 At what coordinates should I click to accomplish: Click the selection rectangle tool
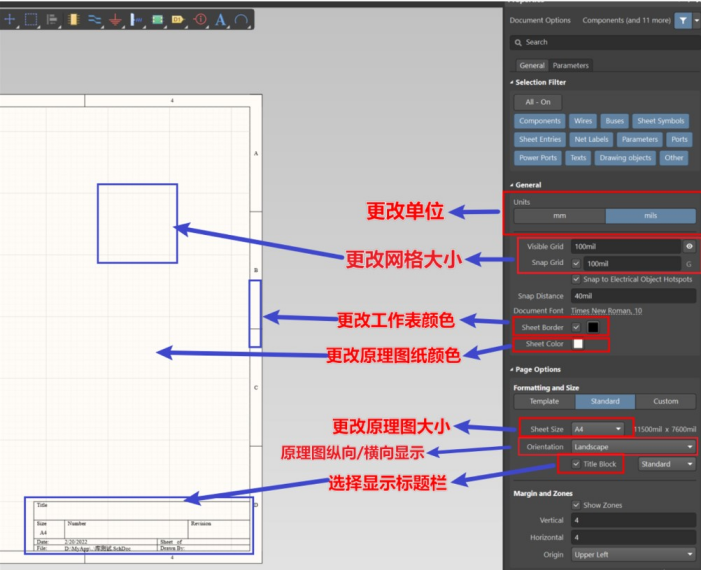(x=31, y=19)
